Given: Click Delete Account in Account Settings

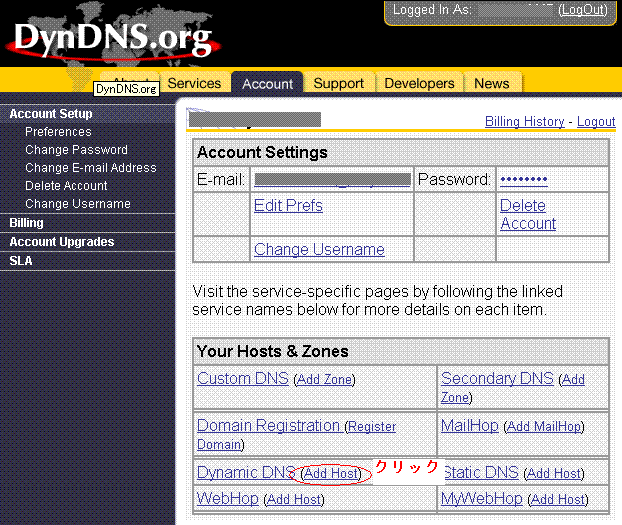Looking at the screenshot, I should click(527, 214).
